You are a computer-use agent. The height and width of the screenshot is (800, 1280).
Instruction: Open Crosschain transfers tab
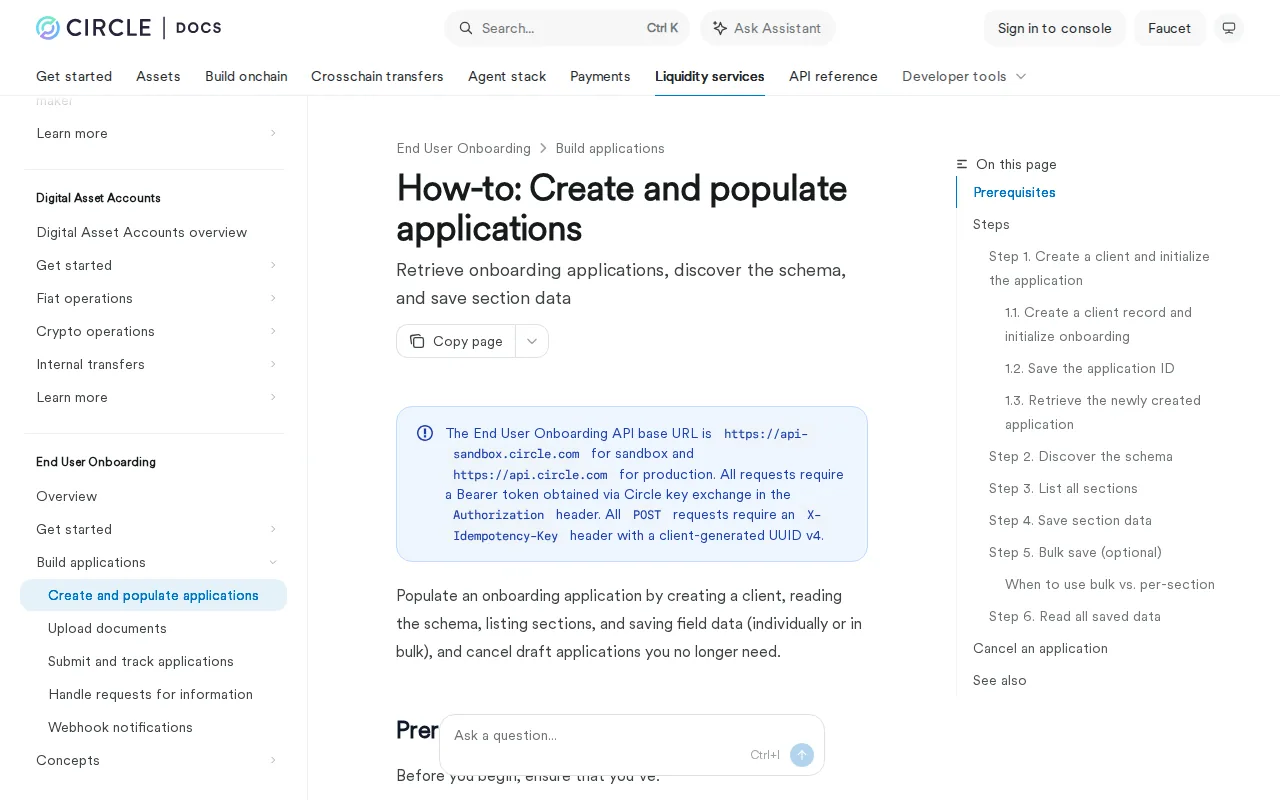377,76
